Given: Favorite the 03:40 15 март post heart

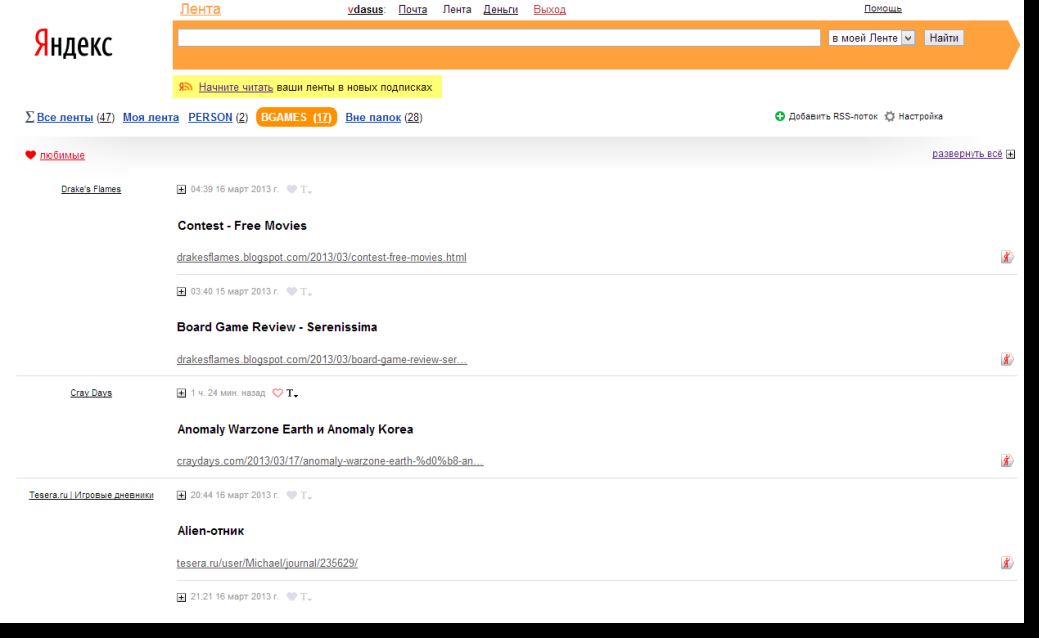Looking at the screenshot, I should tap(291, 292).
